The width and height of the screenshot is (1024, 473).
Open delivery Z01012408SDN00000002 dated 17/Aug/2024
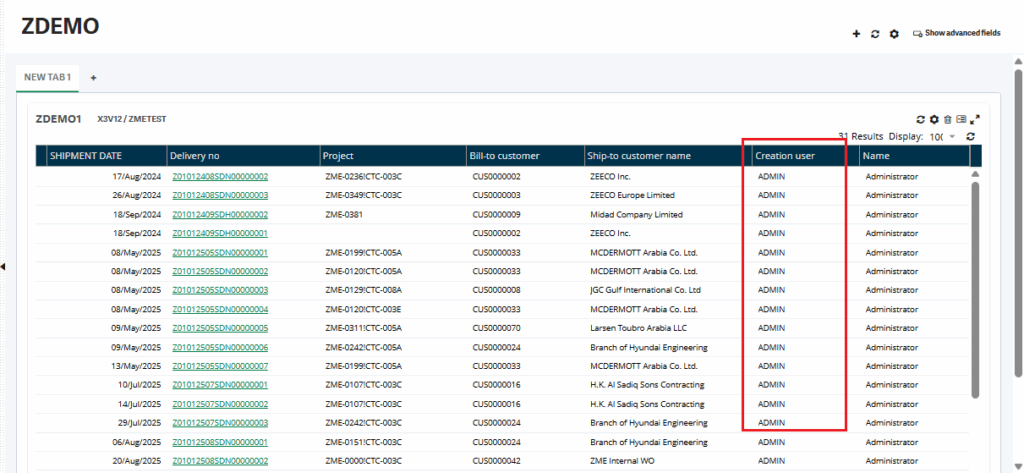coord(219,177)
